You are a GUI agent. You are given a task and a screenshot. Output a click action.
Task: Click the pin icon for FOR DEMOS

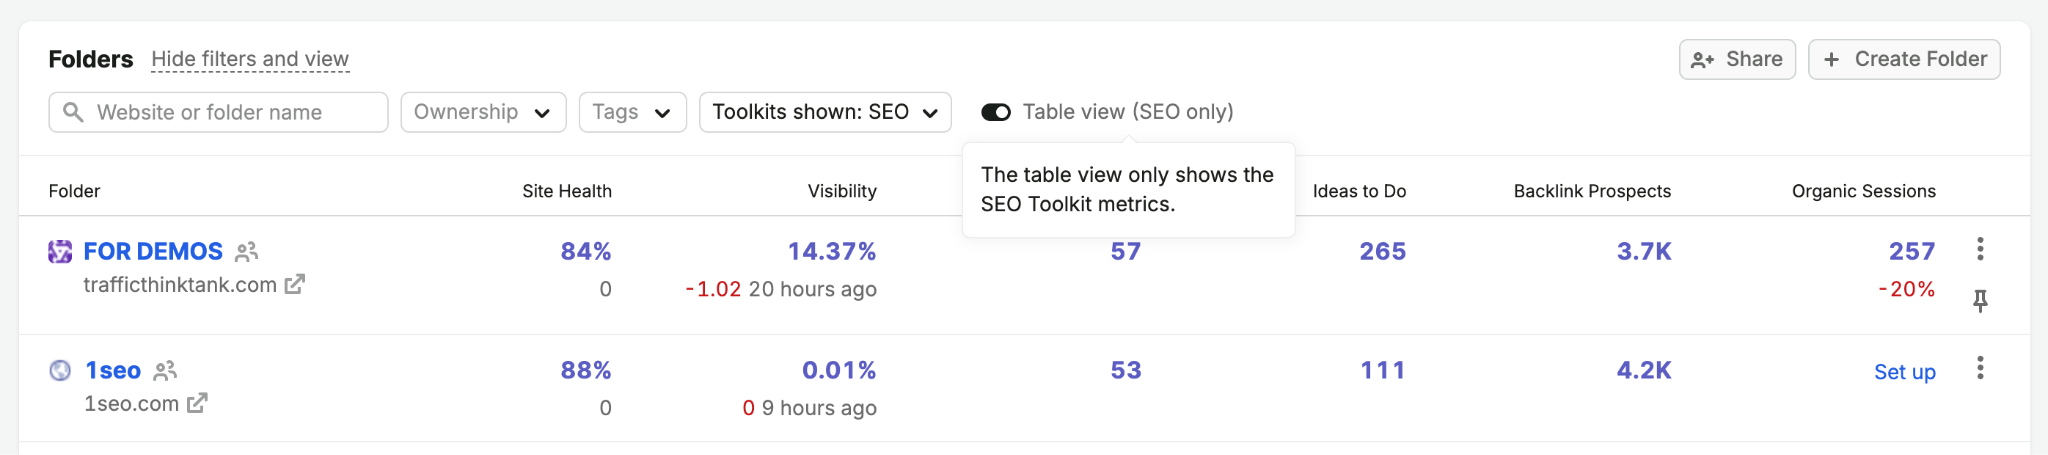[1980, 300]
